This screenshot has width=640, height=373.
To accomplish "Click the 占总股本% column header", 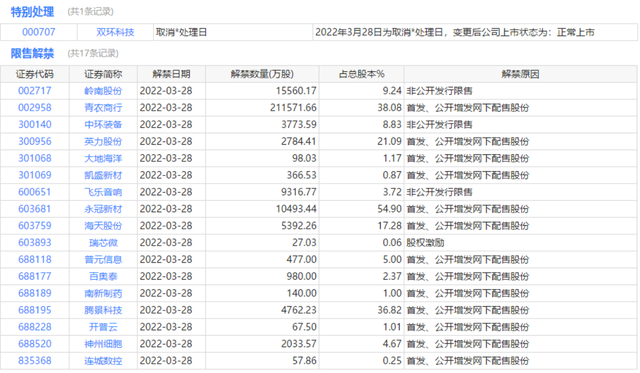I will (362, 74).
